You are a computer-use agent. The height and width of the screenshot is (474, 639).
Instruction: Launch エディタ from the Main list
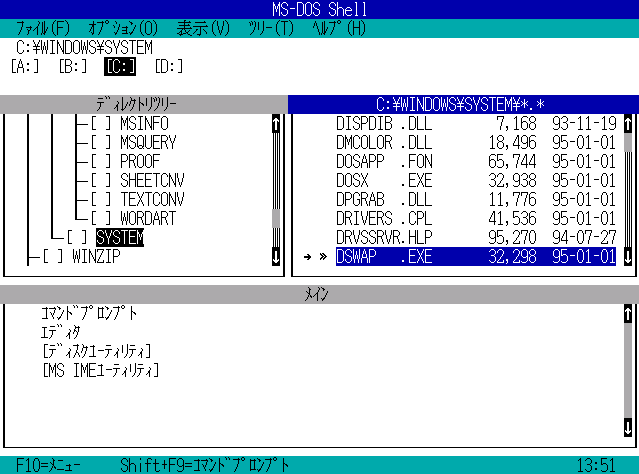coord(61,333)
